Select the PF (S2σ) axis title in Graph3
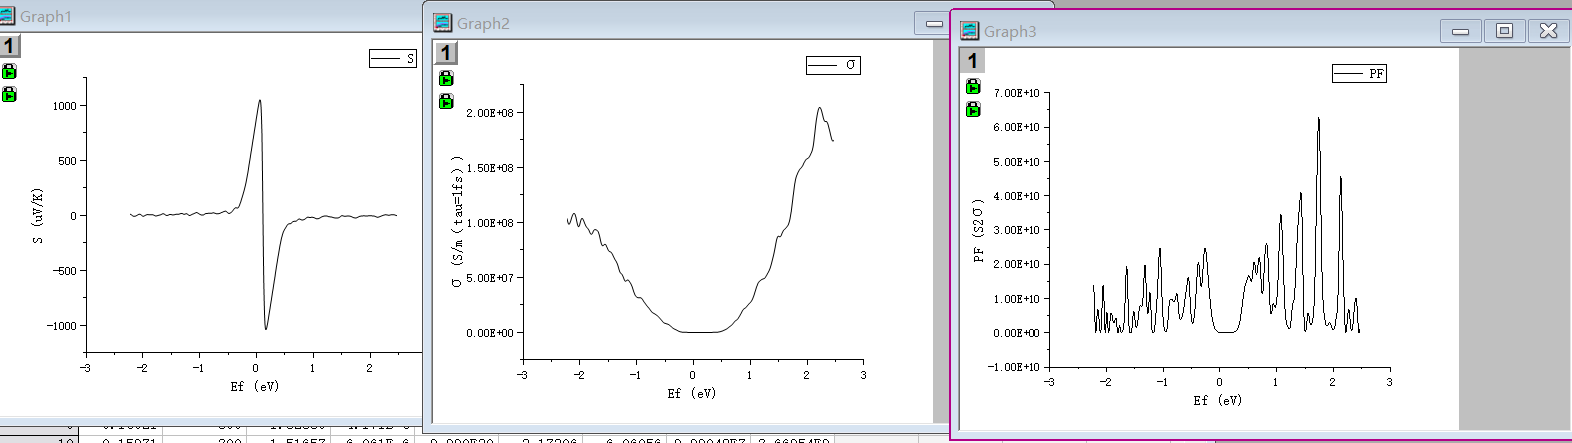Viewport: 1572px width, 443px height. coord(979,230)
